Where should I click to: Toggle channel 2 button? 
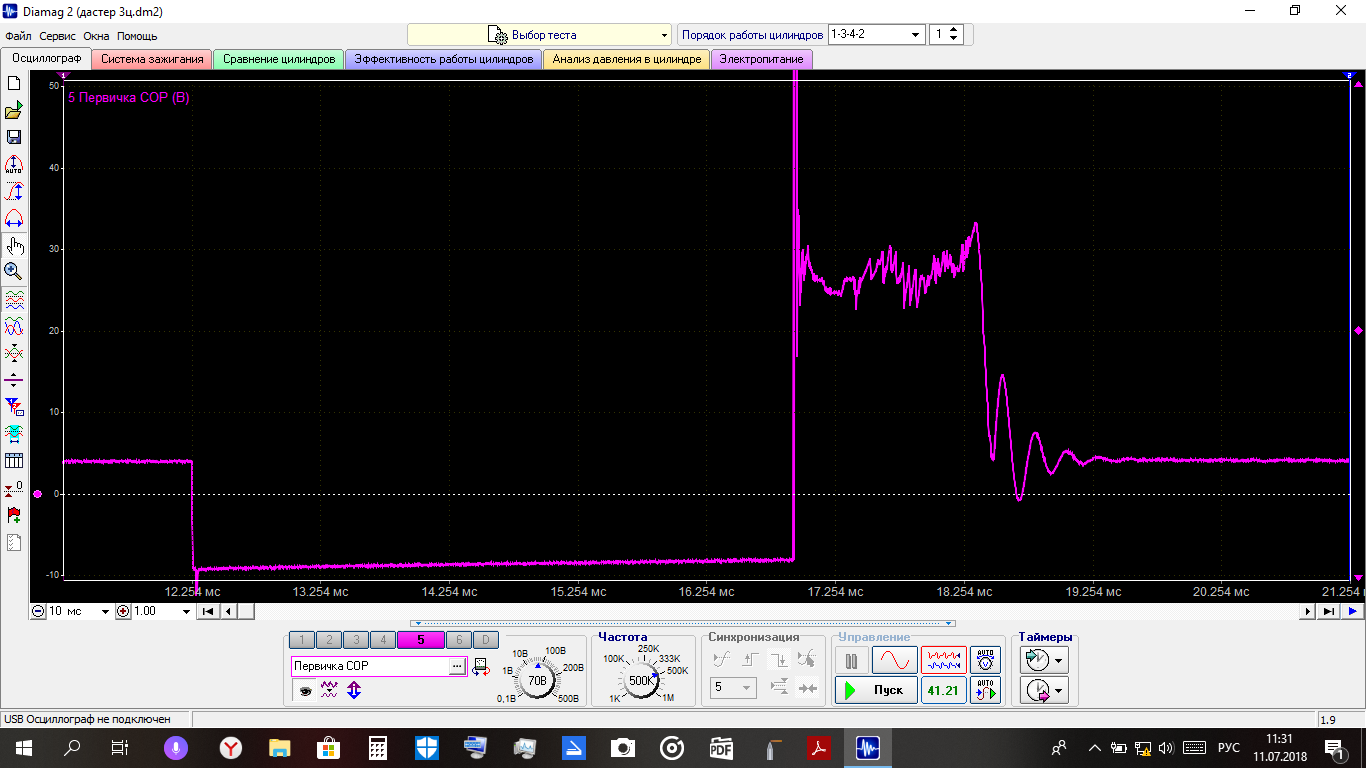[x=329, y=640]
